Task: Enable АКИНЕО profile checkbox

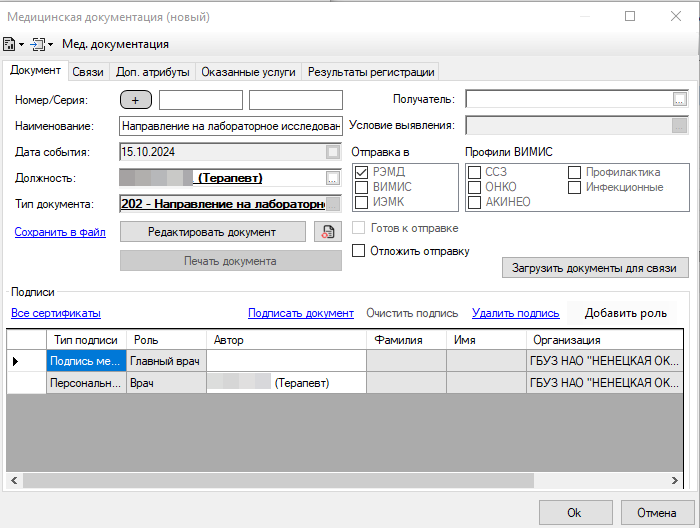Action: click(475, 202)
